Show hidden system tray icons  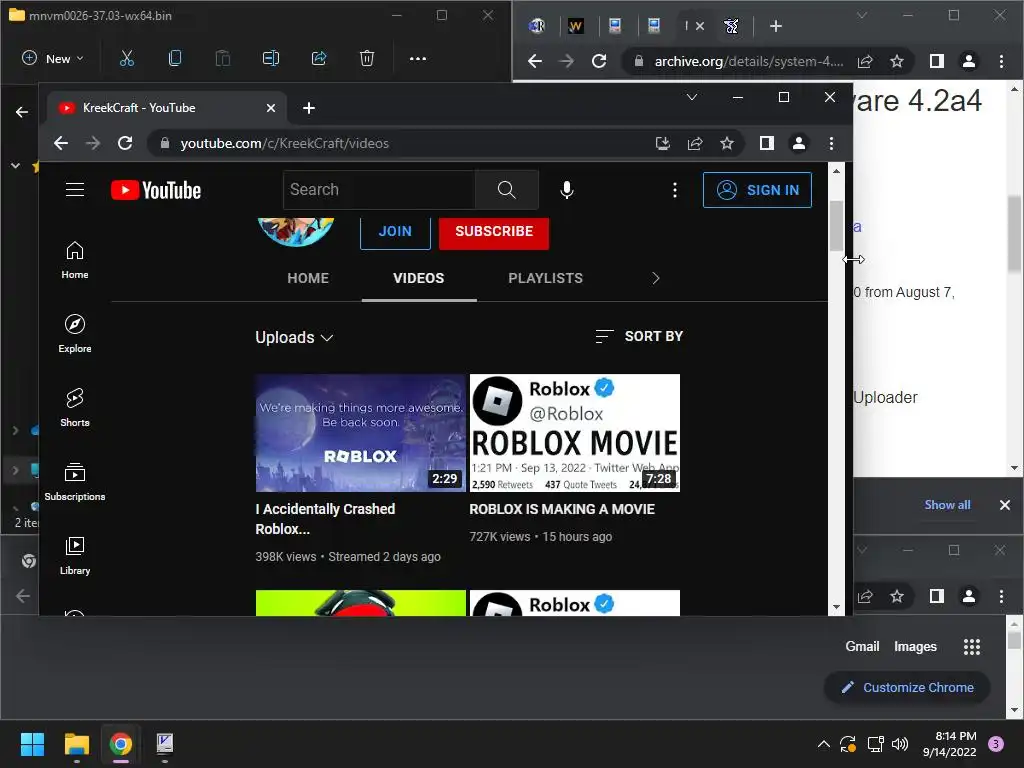tap(824, 744)
